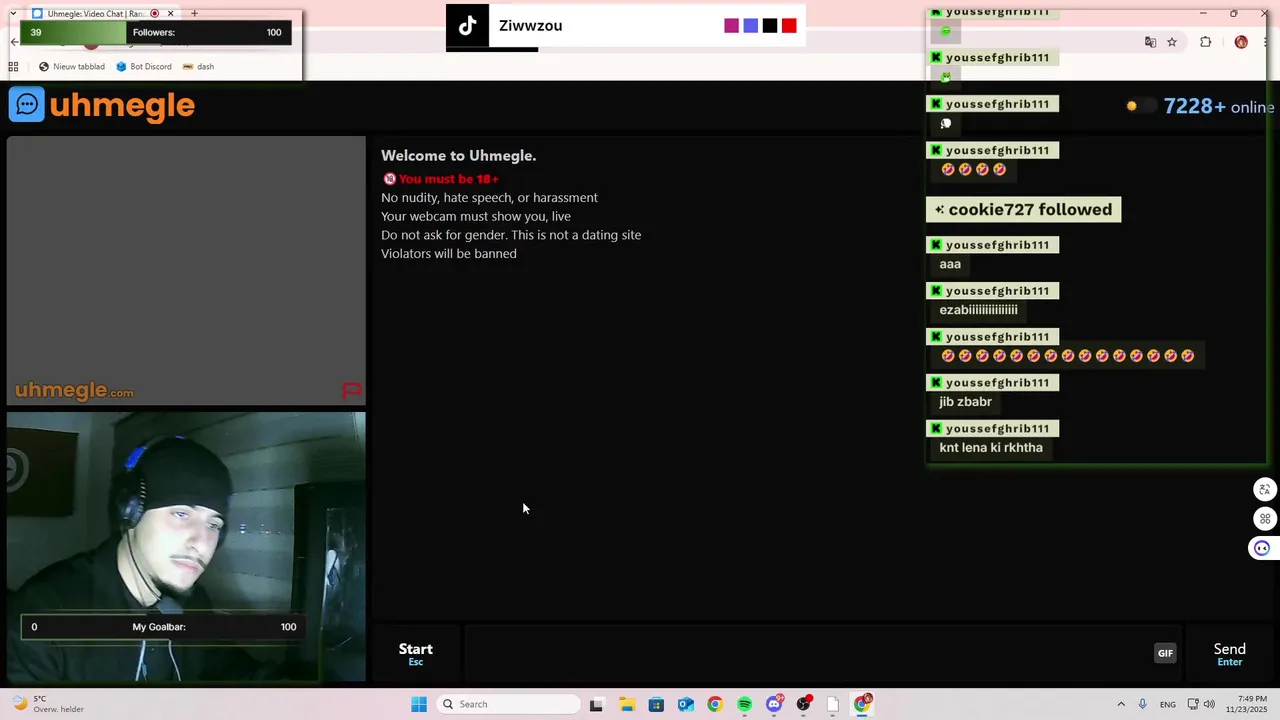Open the Nieuw tabblad bookmark

[72, 67]
